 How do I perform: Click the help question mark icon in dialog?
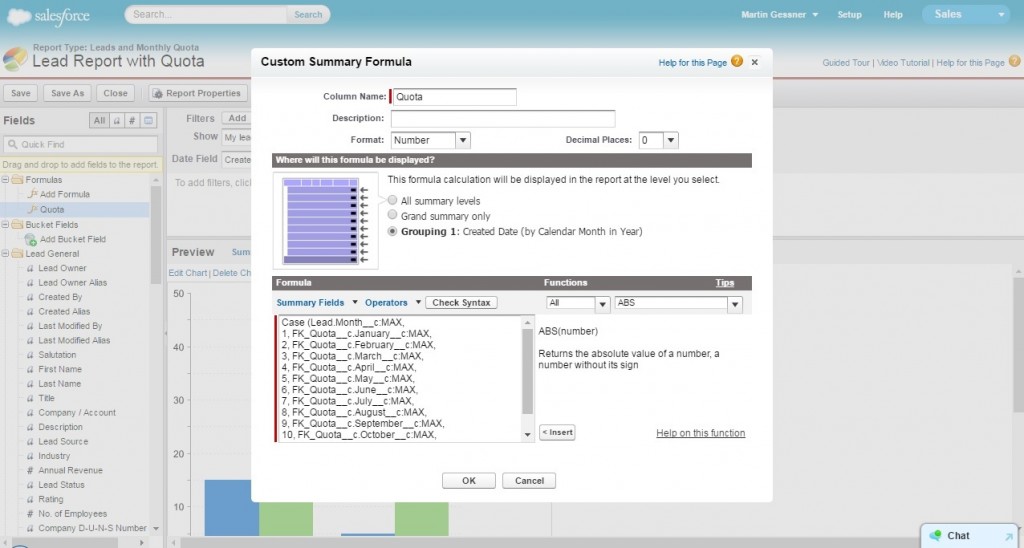[x=737, y=62]
